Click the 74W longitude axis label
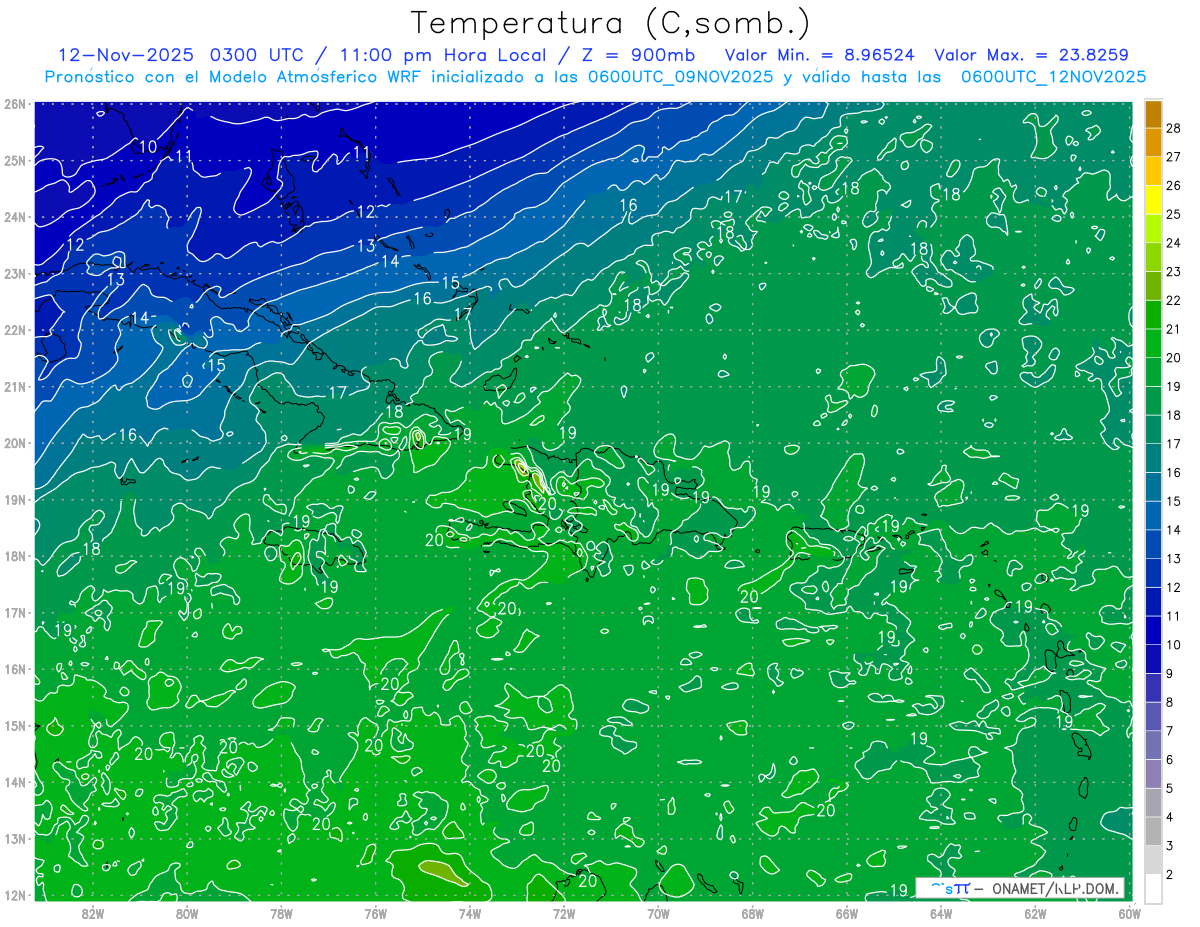Viewport: 1200px width, 927px height. coord(470,912)
